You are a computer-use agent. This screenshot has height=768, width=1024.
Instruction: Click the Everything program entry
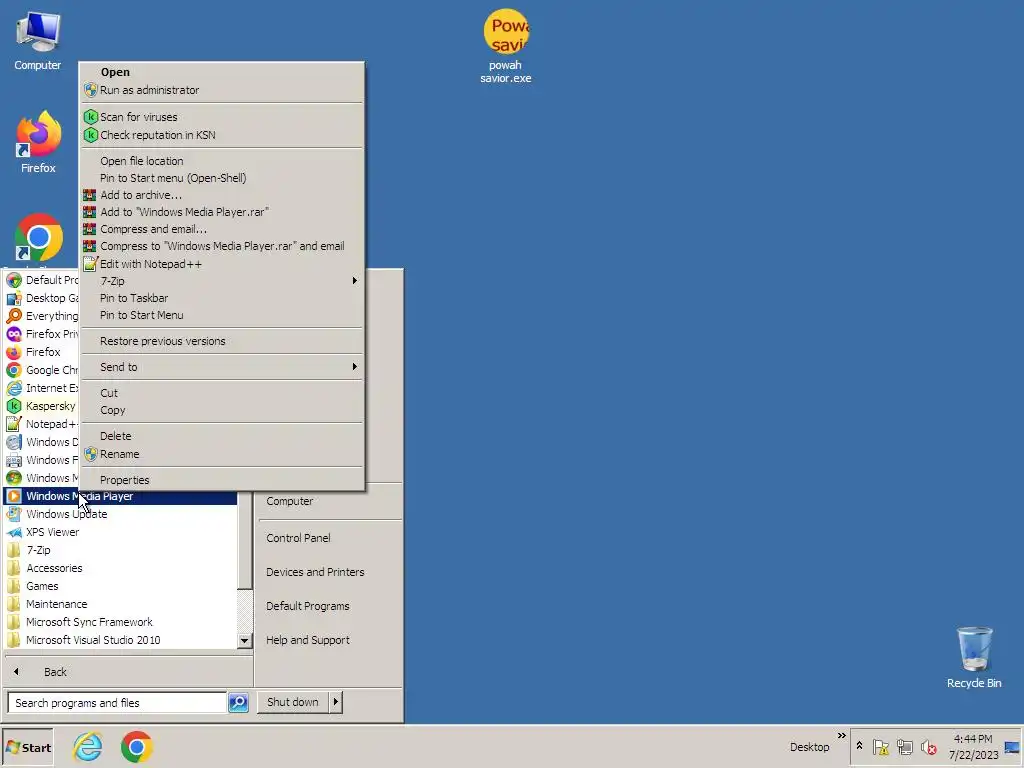click(x=42, y=316)
